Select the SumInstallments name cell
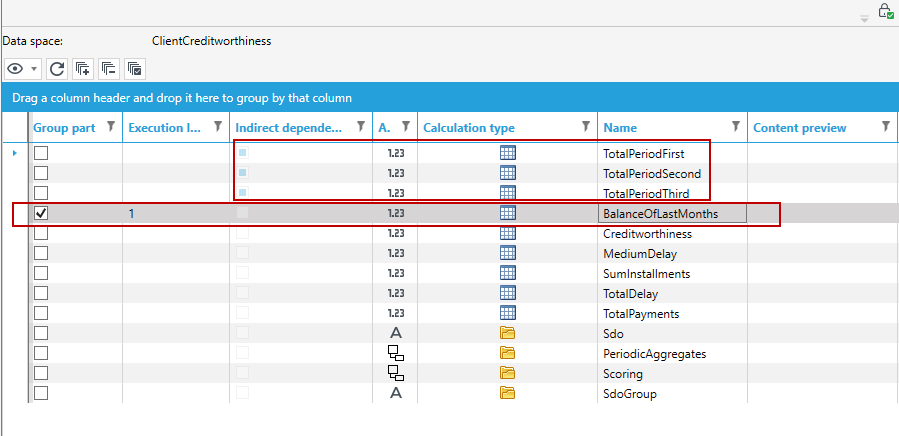The height and width of the screenshot is (436, 899). pos(672,274)
